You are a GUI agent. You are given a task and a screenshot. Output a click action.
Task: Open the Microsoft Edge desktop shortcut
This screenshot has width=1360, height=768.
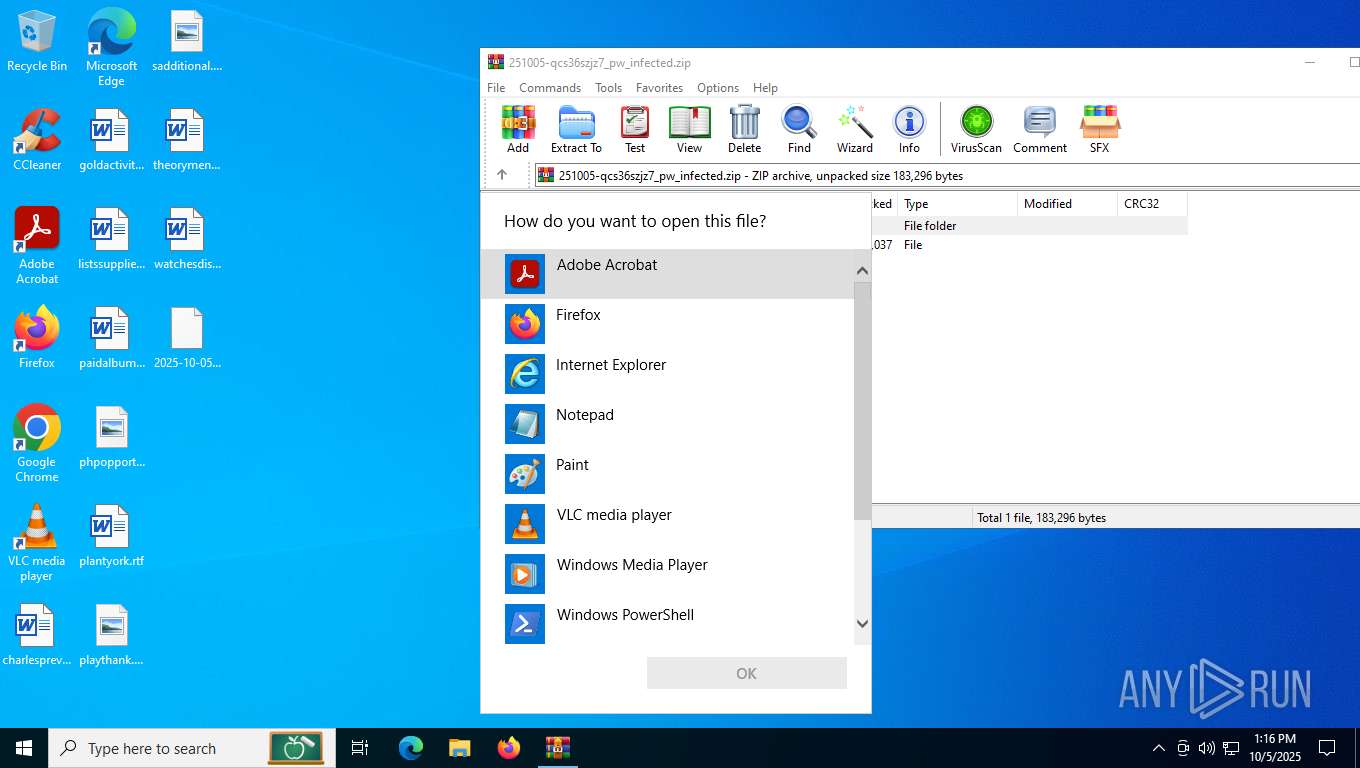(x=111, y=47)
